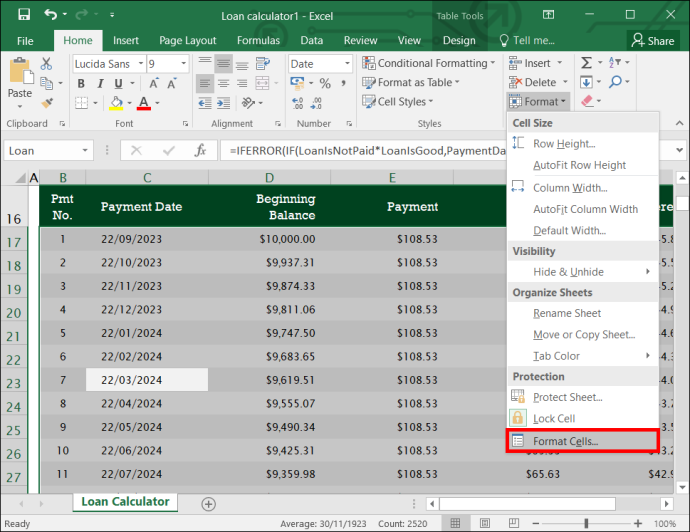Image resolution: width=690 pixels, height=532 pixels.
Task: Open the Lucida Sans font name dropdown
Action: click(x=141, y=64)
